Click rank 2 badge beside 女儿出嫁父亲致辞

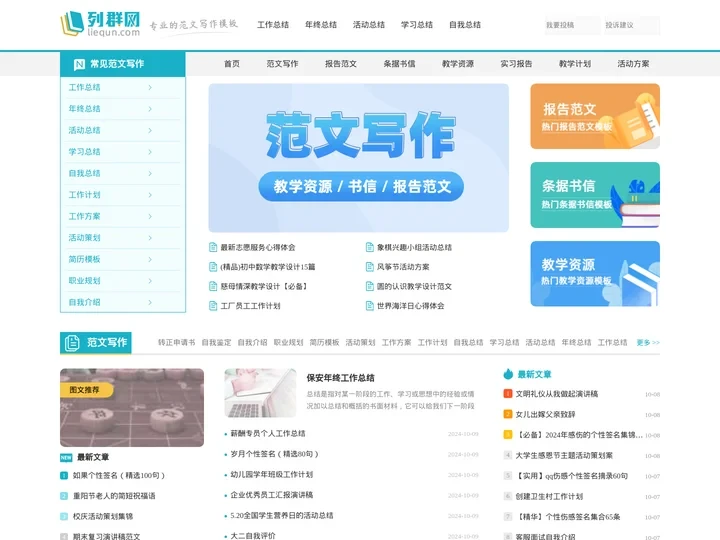point(508,414)
